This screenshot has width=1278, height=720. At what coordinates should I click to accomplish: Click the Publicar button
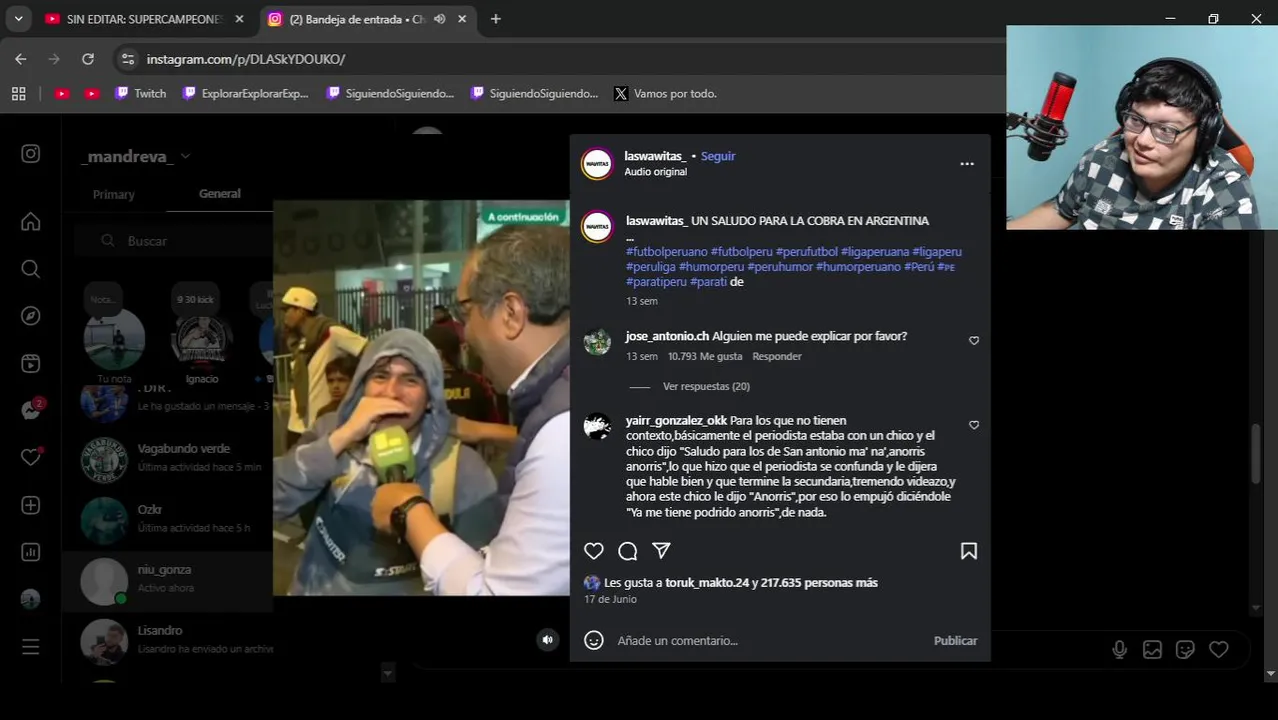click(x=955, y=640)
